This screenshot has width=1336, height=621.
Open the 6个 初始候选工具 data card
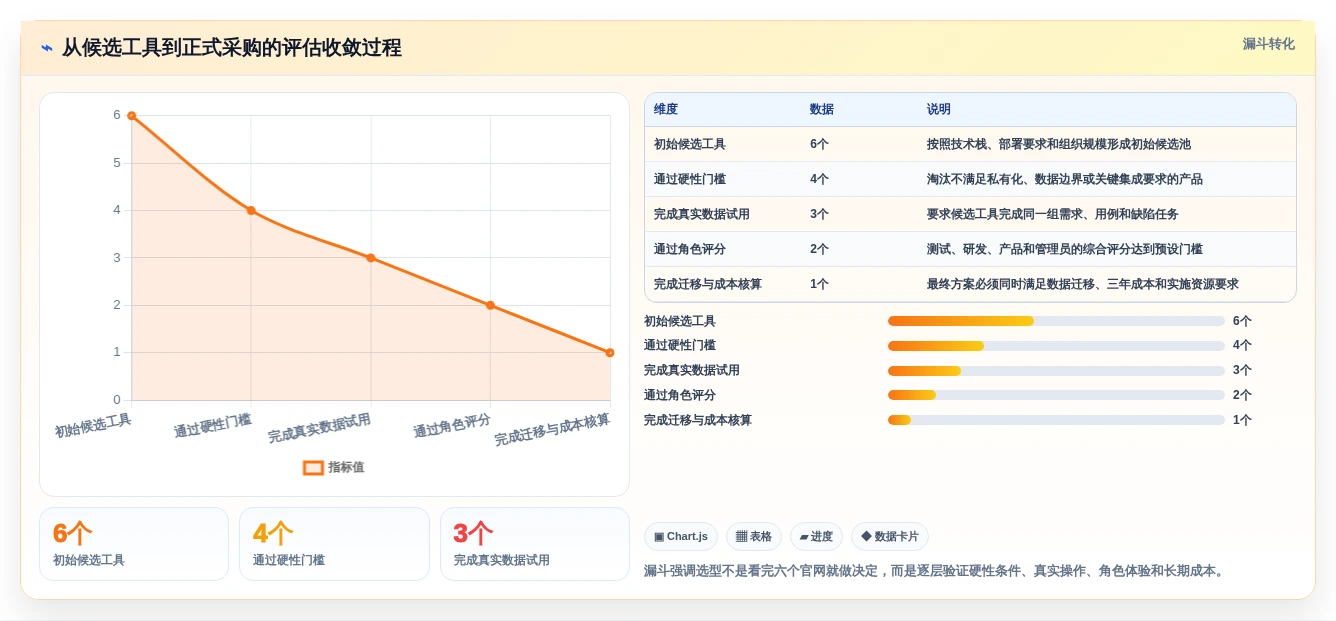134,544
